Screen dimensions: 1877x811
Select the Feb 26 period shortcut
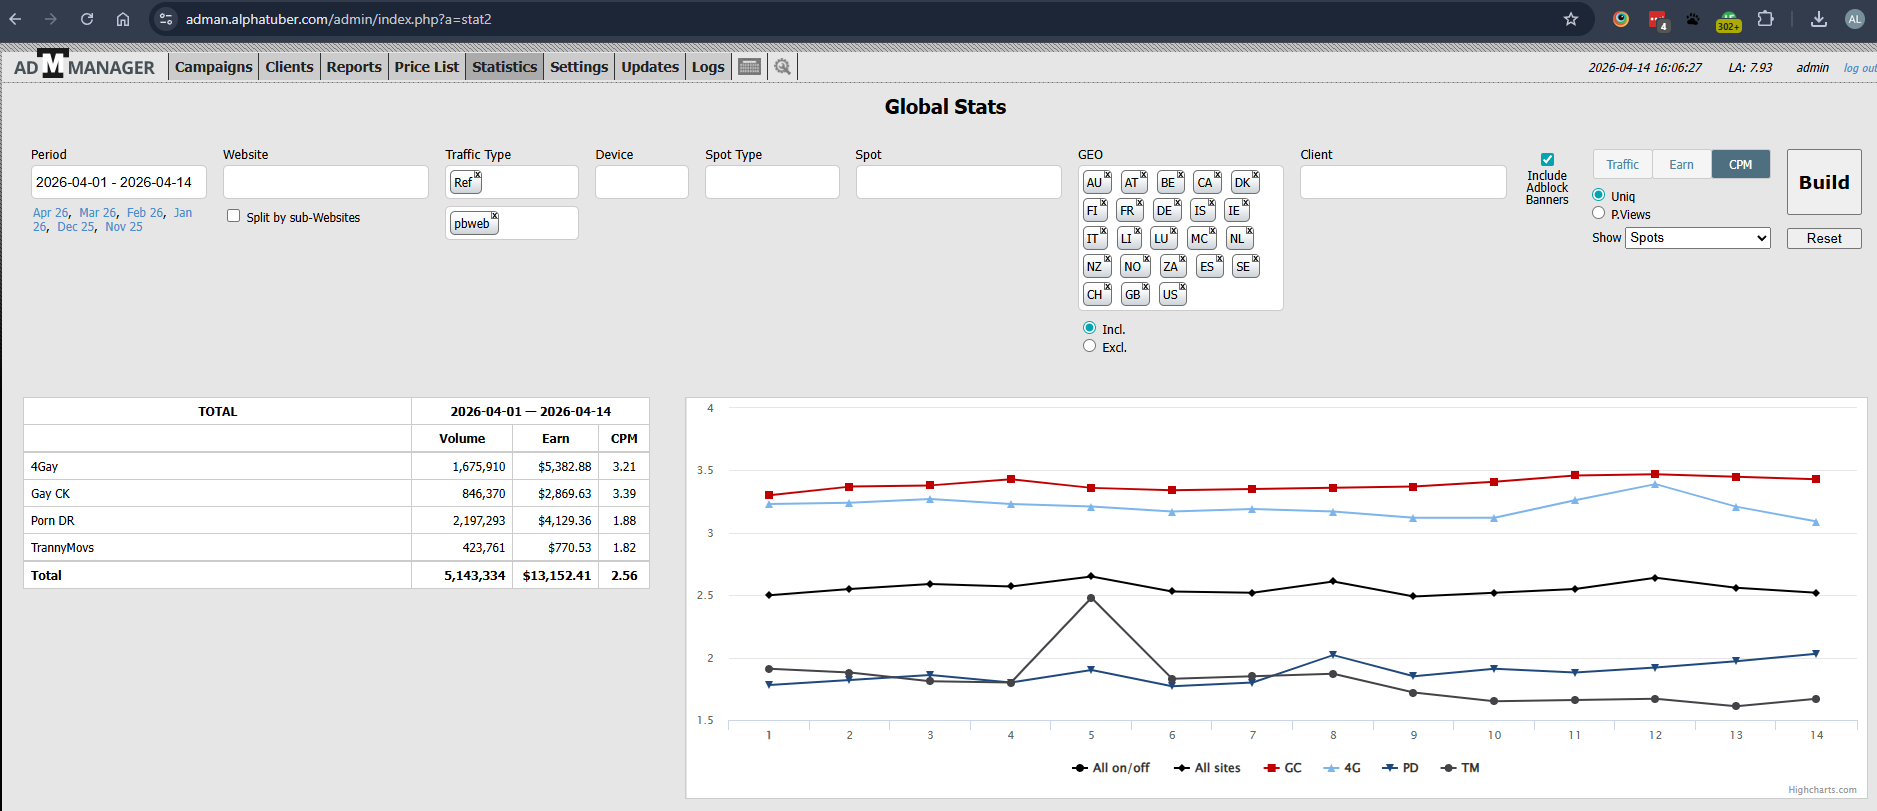click(x=145, y=212)
